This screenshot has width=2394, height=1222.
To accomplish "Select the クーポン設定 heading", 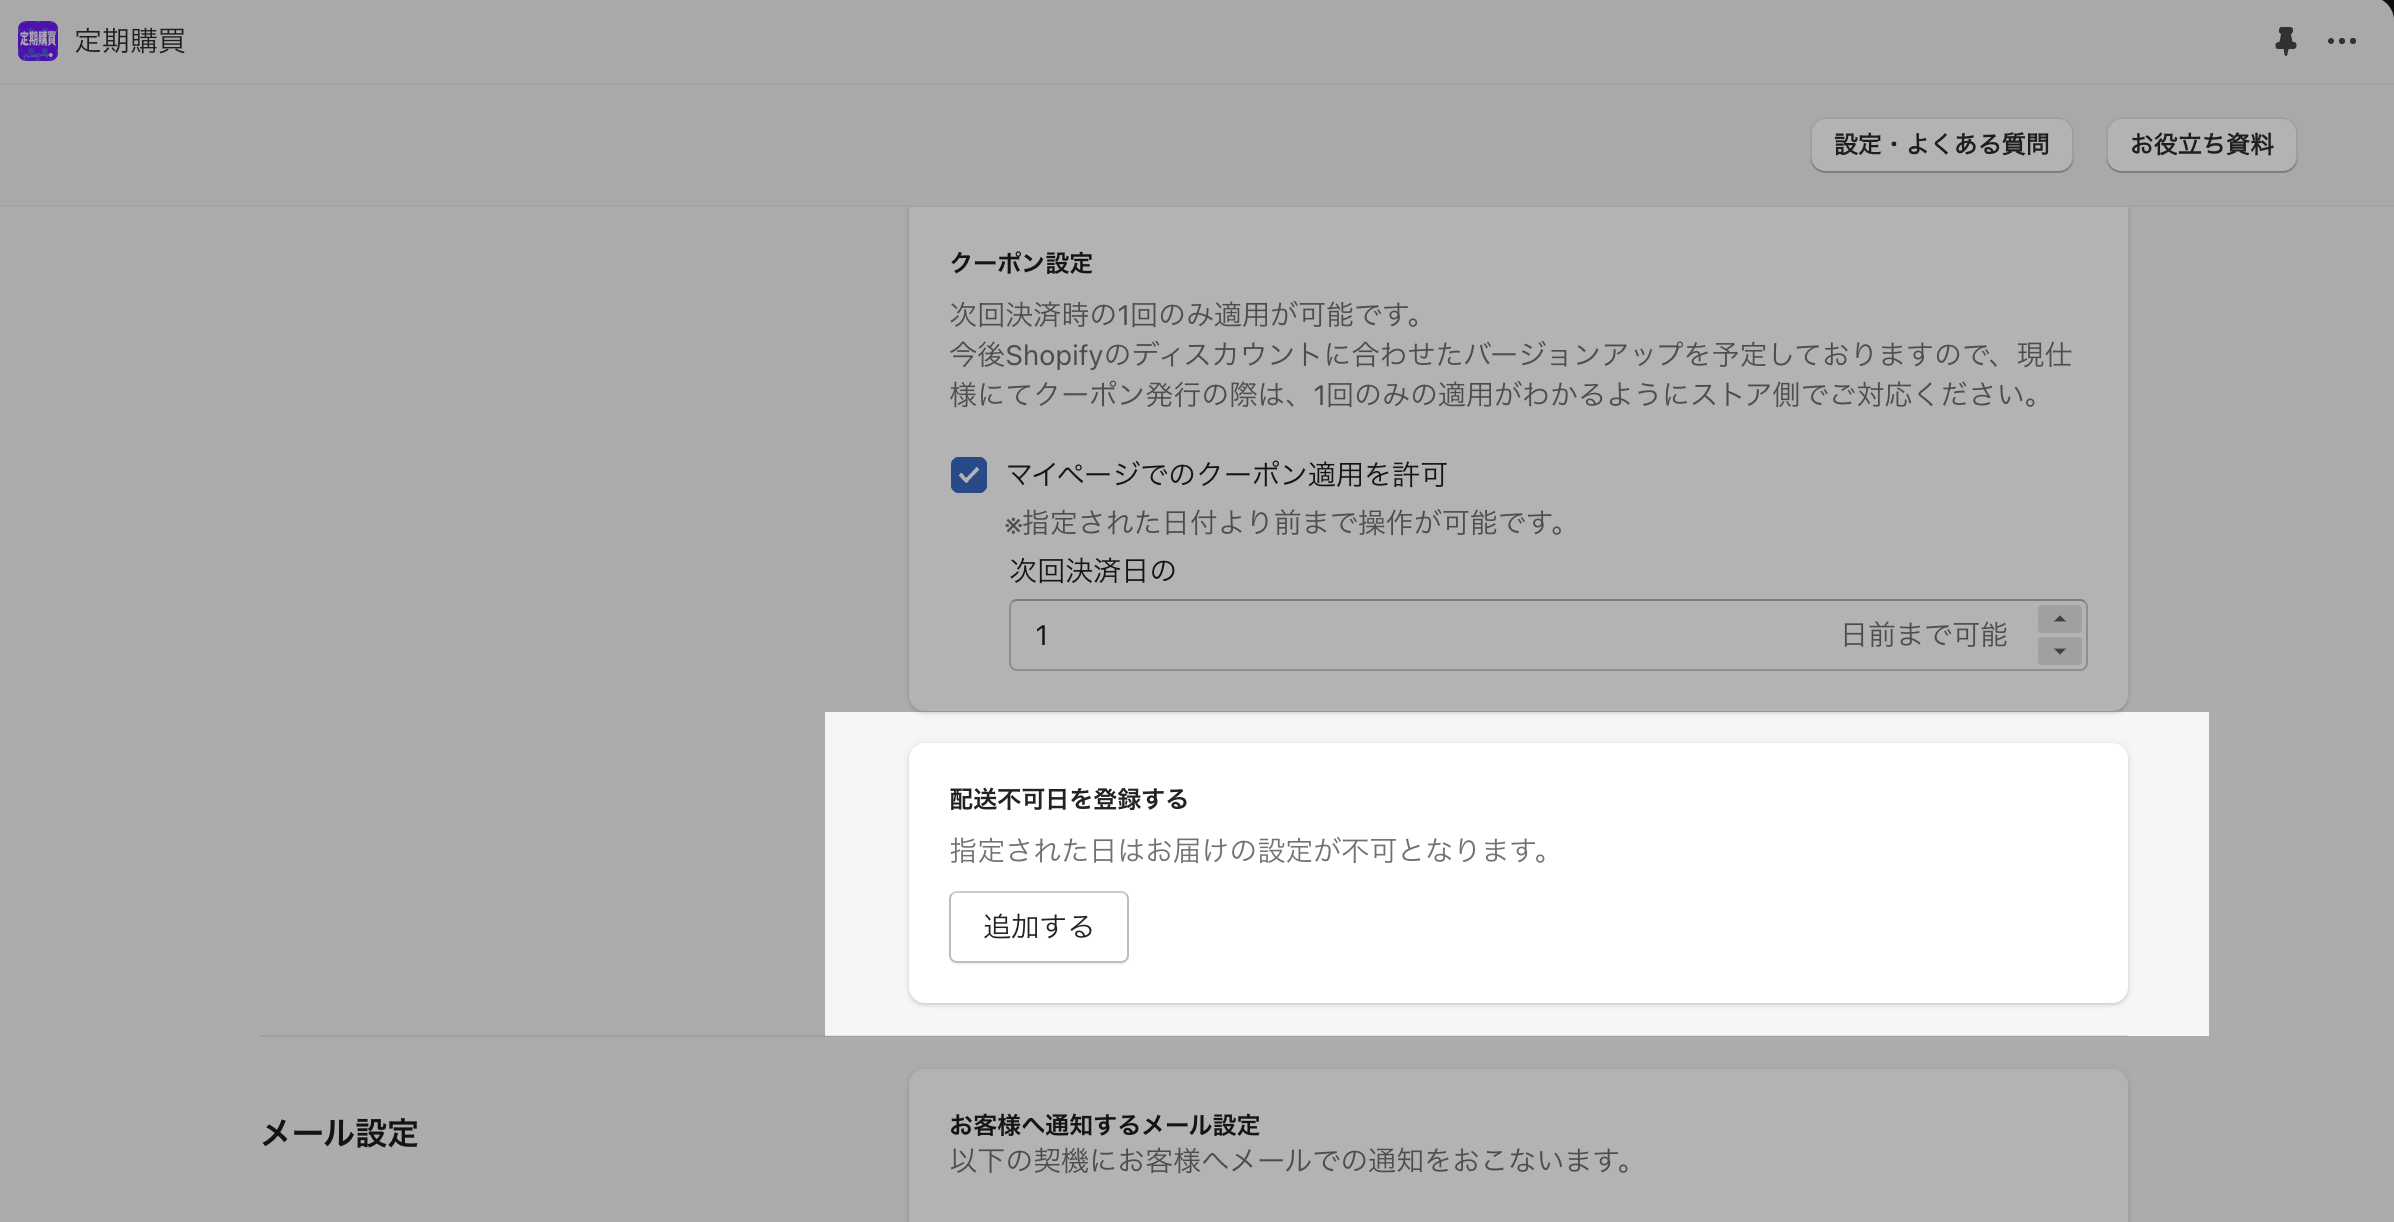I will pos(1021,263).
